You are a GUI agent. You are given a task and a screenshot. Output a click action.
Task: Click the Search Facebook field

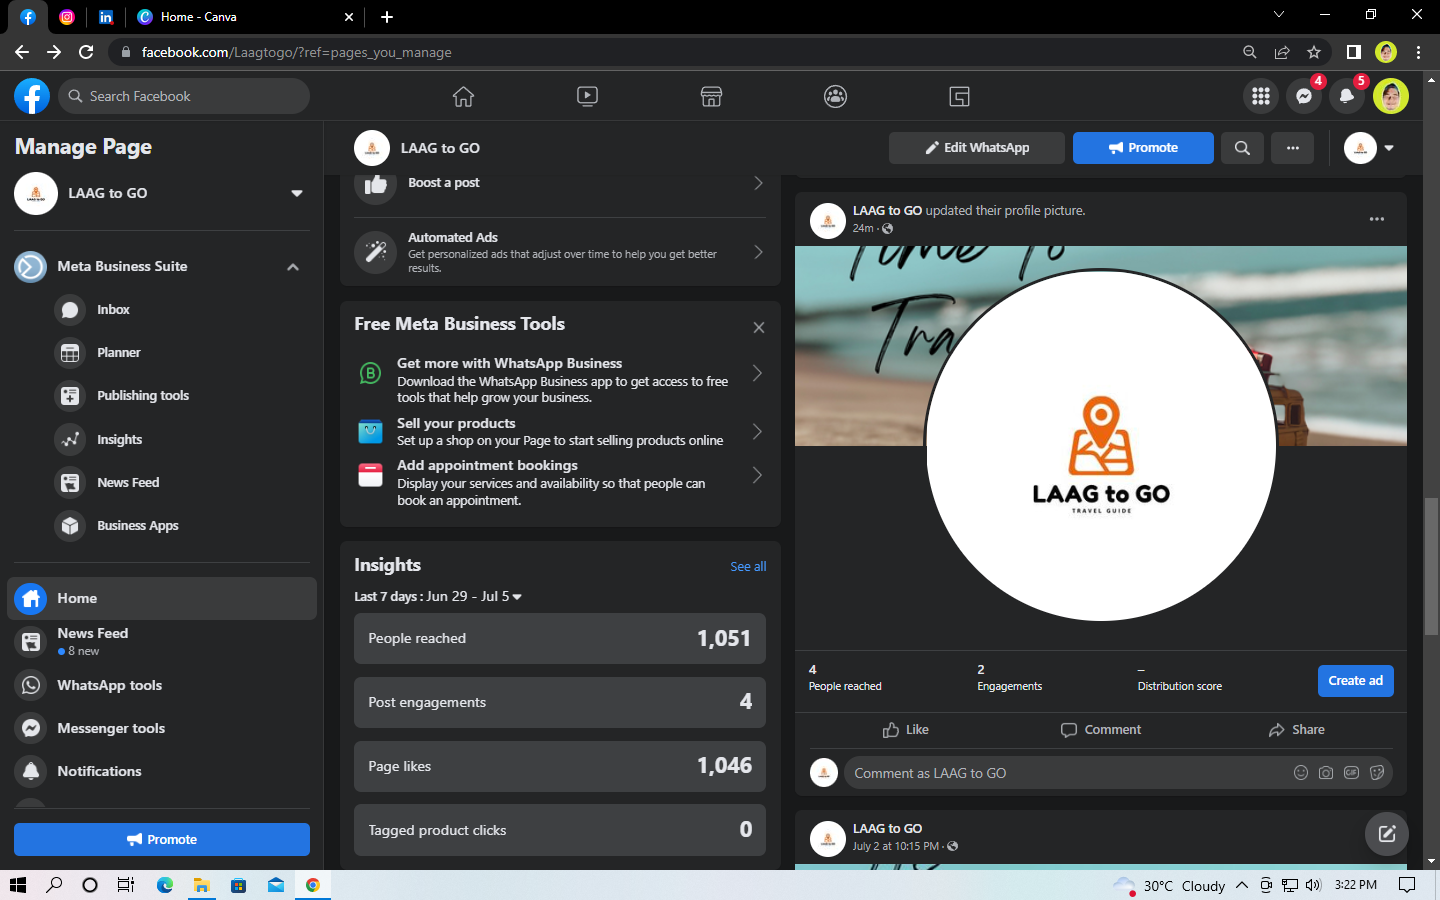[184, 96]
